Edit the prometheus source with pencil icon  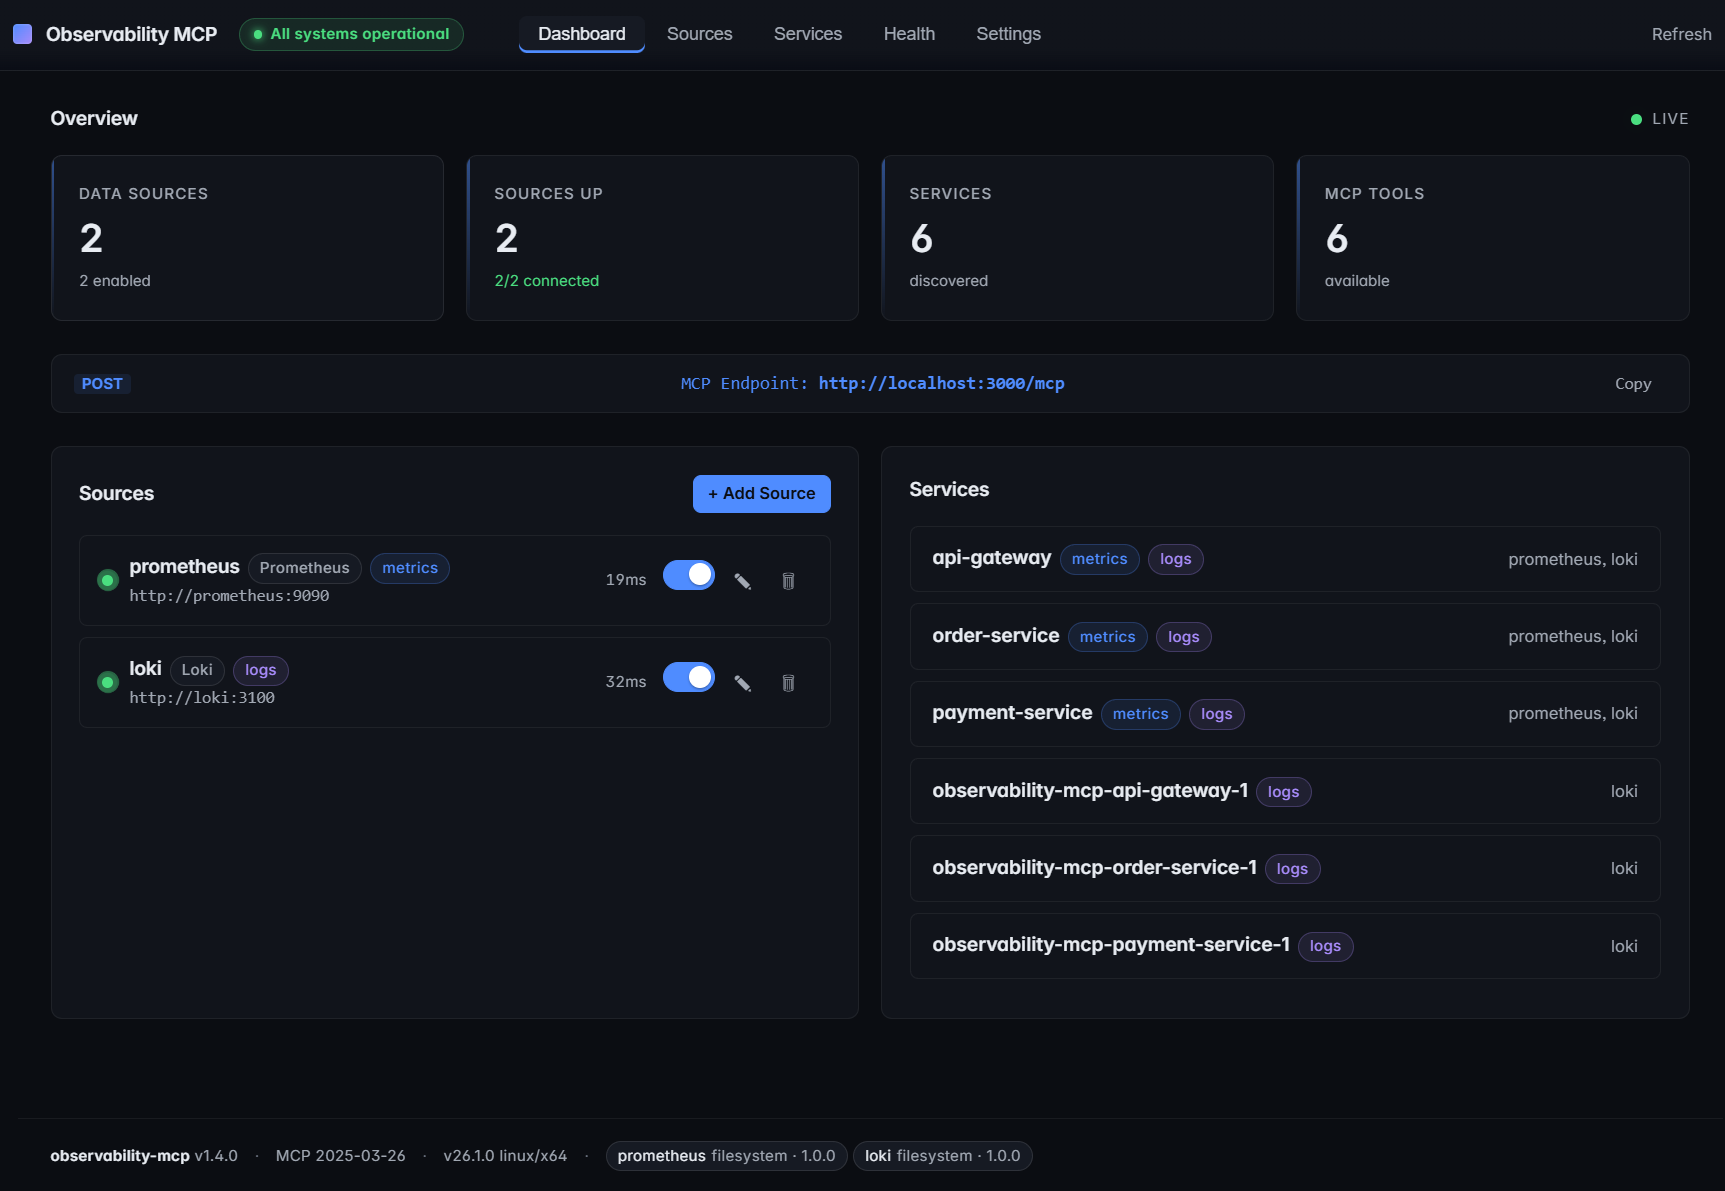743,581
